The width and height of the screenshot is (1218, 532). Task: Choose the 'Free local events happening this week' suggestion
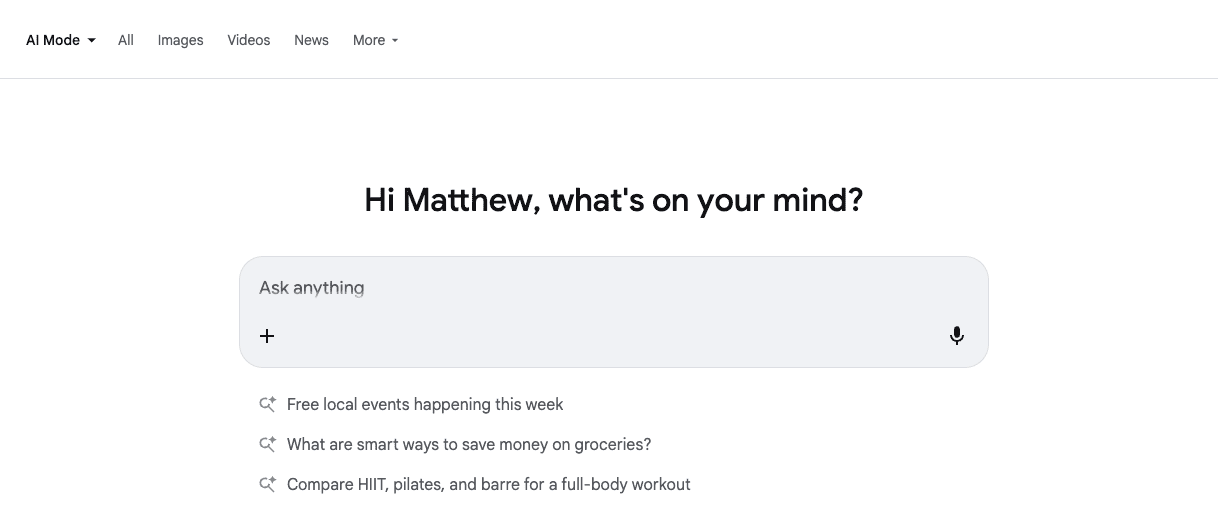[x=425, y=405]
